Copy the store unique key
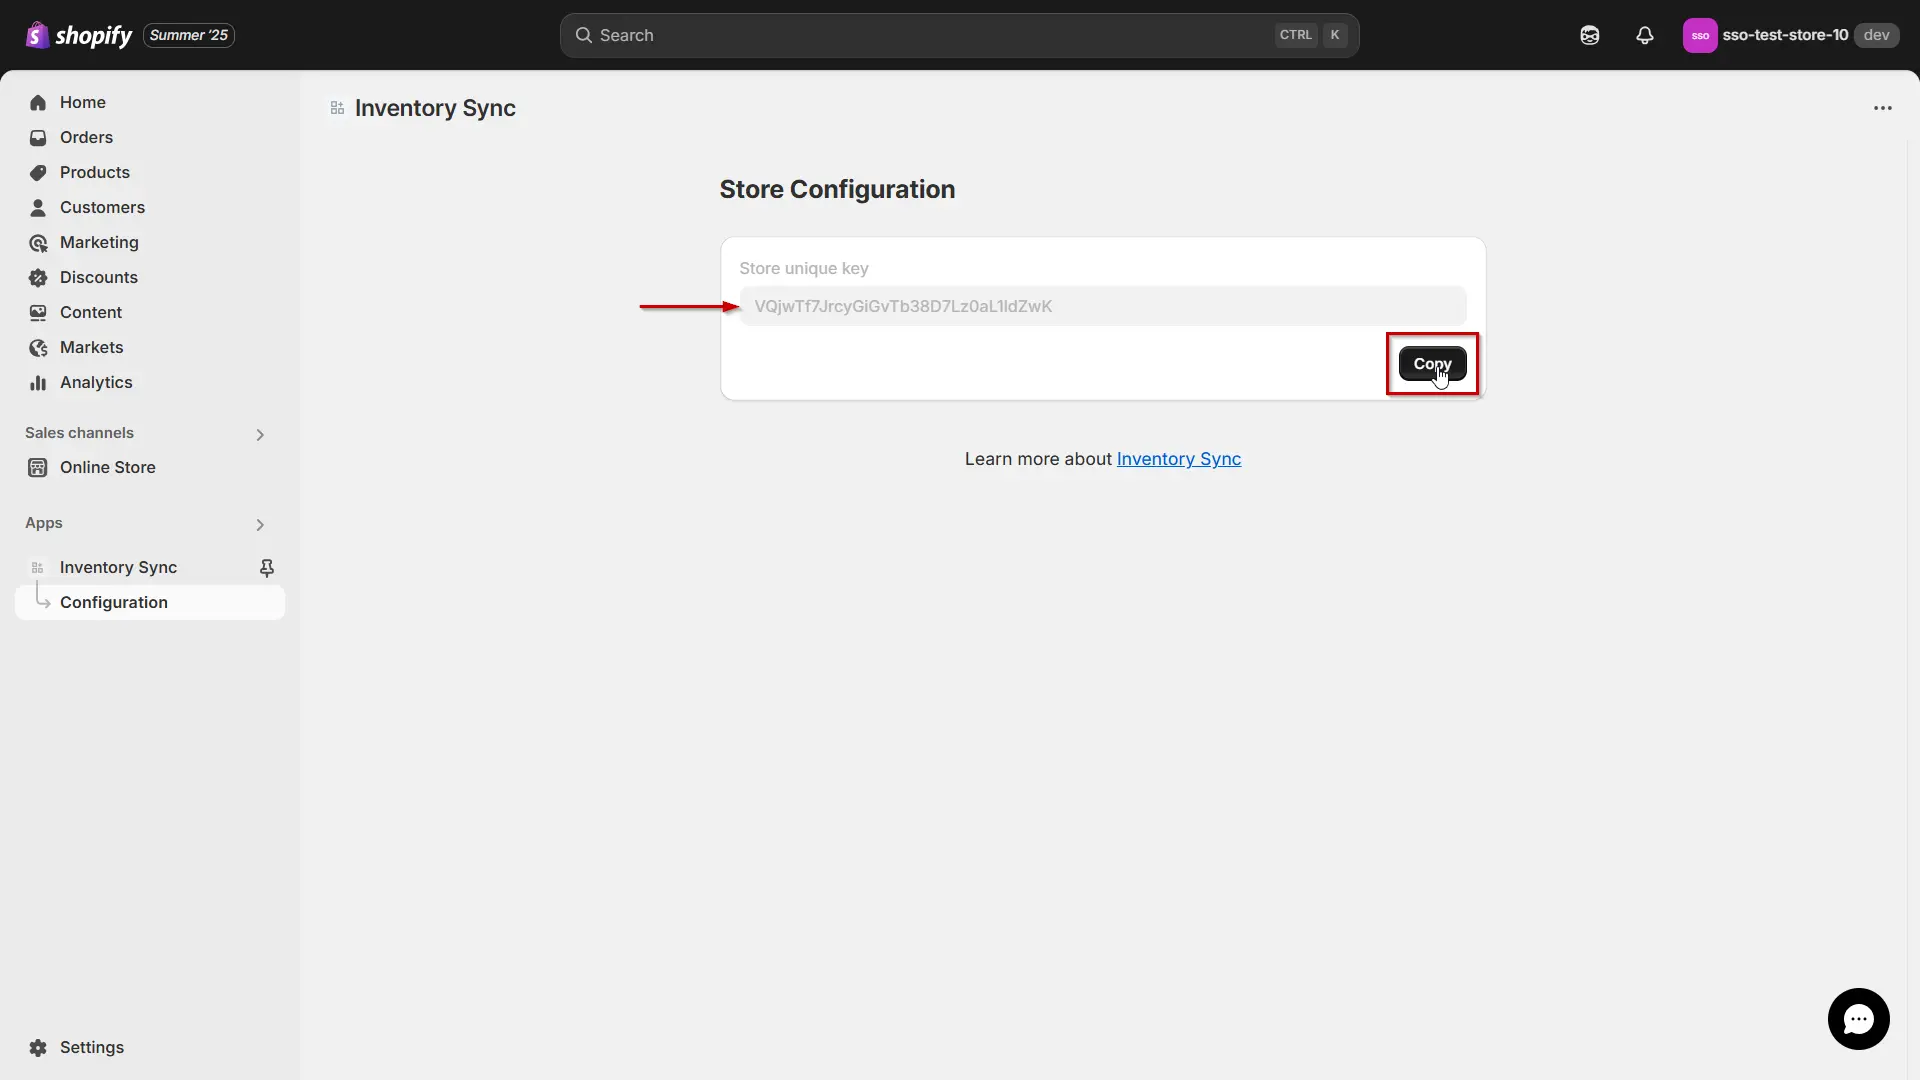The height and width of the screenshot is (1080, 1920). click(1432, 363)
